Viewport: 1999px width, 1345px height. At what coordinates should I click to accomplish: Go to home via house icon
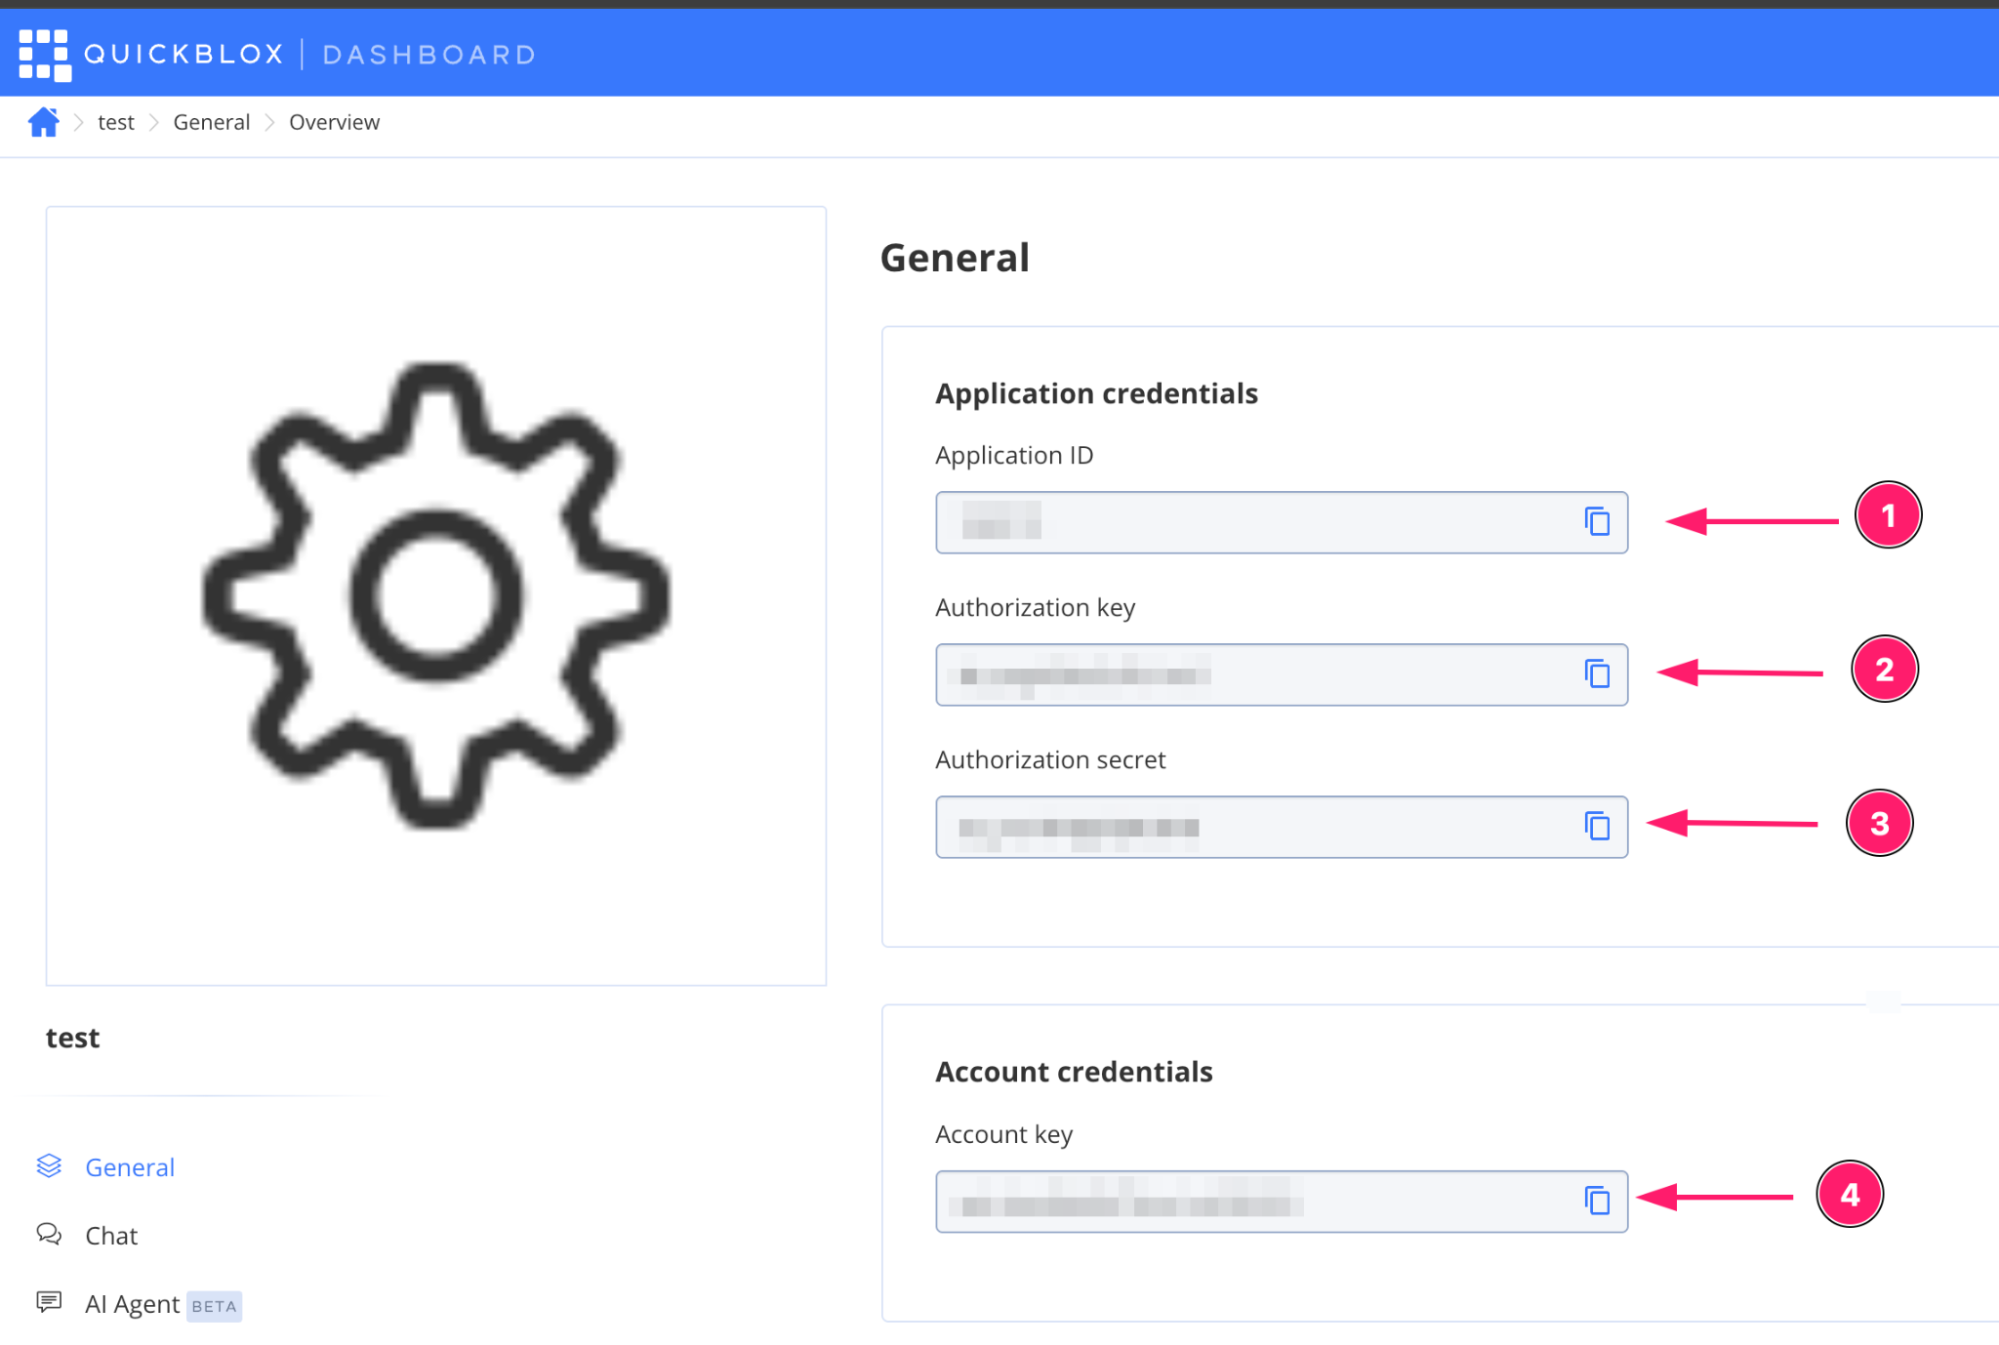[x=43, y=122]
